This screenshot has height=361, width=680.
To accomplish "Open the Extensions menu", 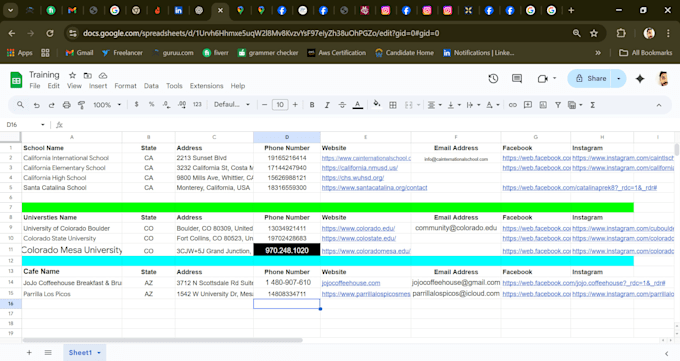I will click(x=206, y=86).
